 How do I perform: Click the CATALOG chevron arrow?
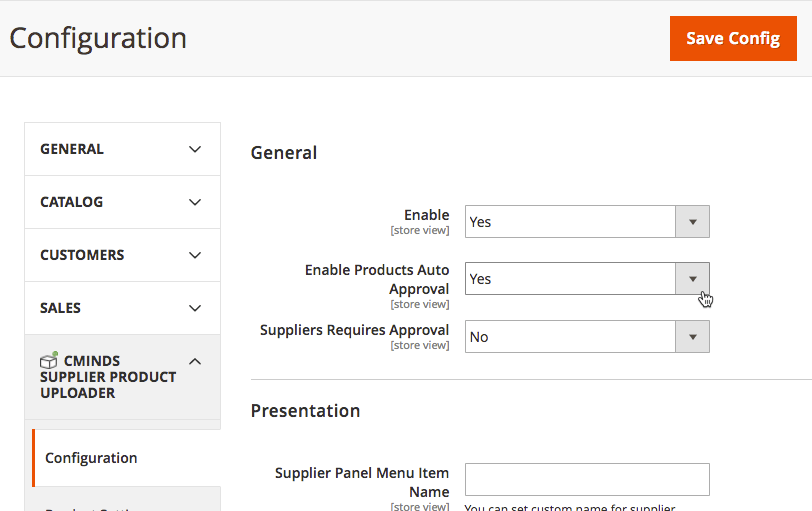[x=195, y=202]
